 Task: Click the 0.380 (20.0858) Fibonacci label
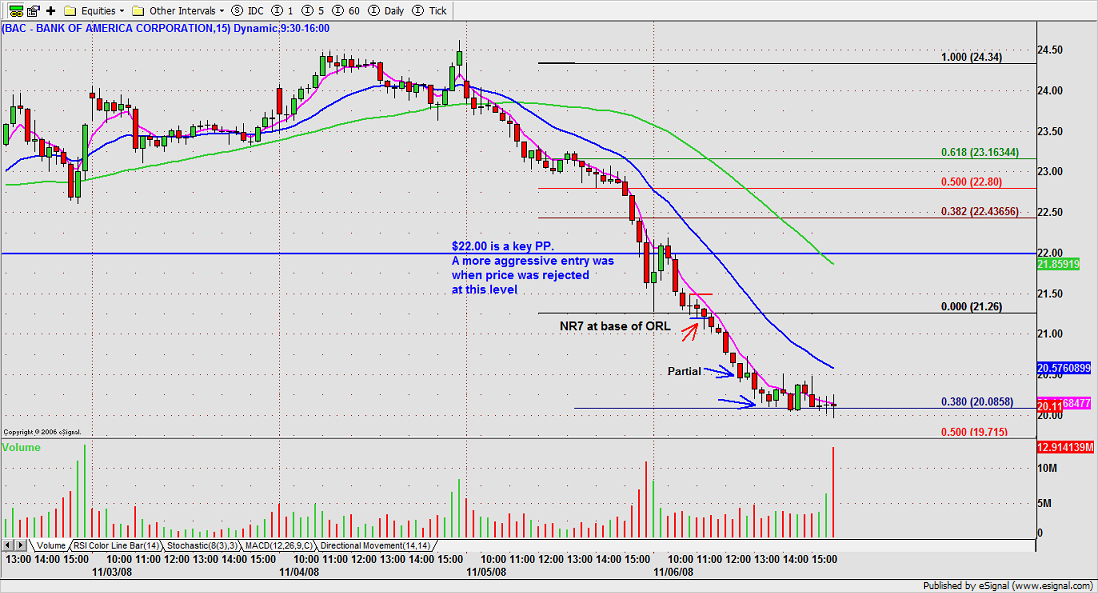tap(977, 402)
